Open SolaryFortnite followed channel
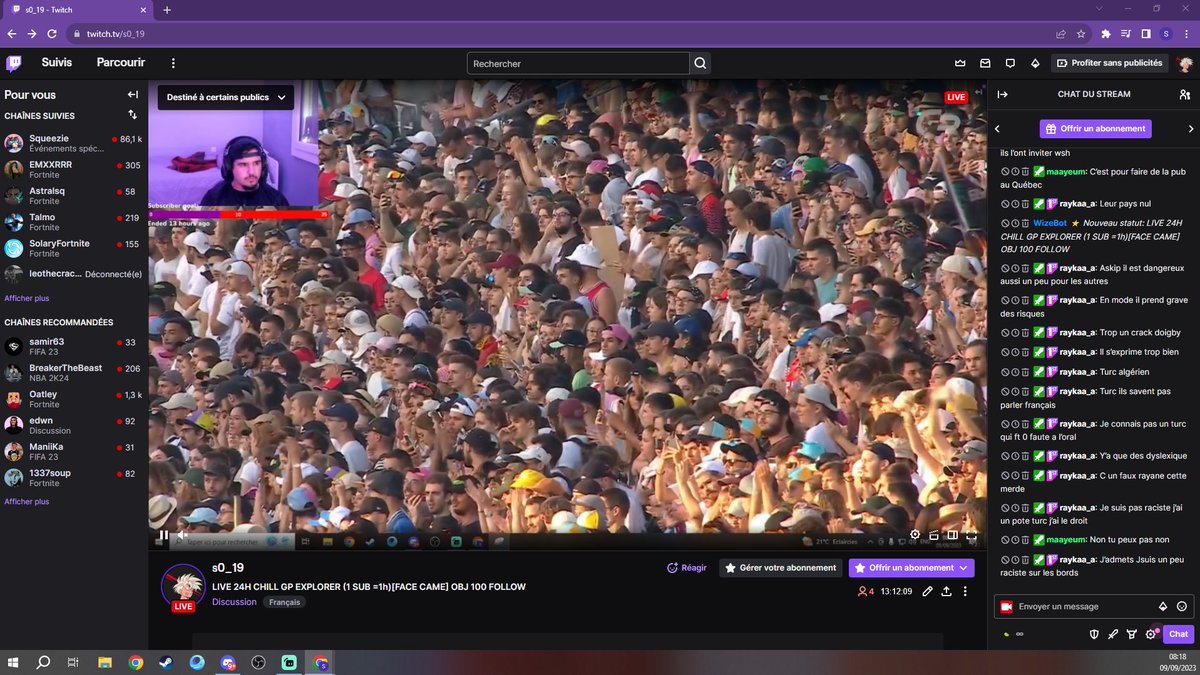1200x675 pixels. pos(73,248)
